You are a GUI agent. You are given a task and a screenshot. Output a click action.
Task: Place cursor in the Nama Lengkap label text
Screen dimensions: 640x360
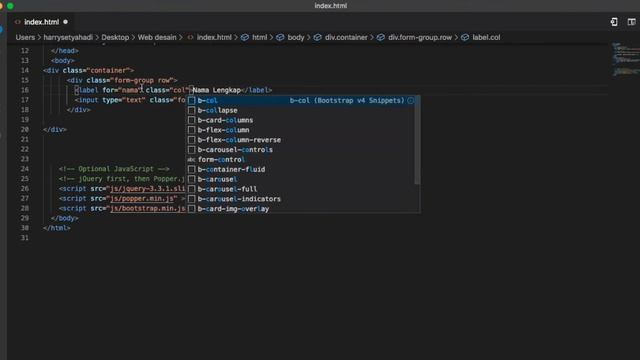click(217, 90)
